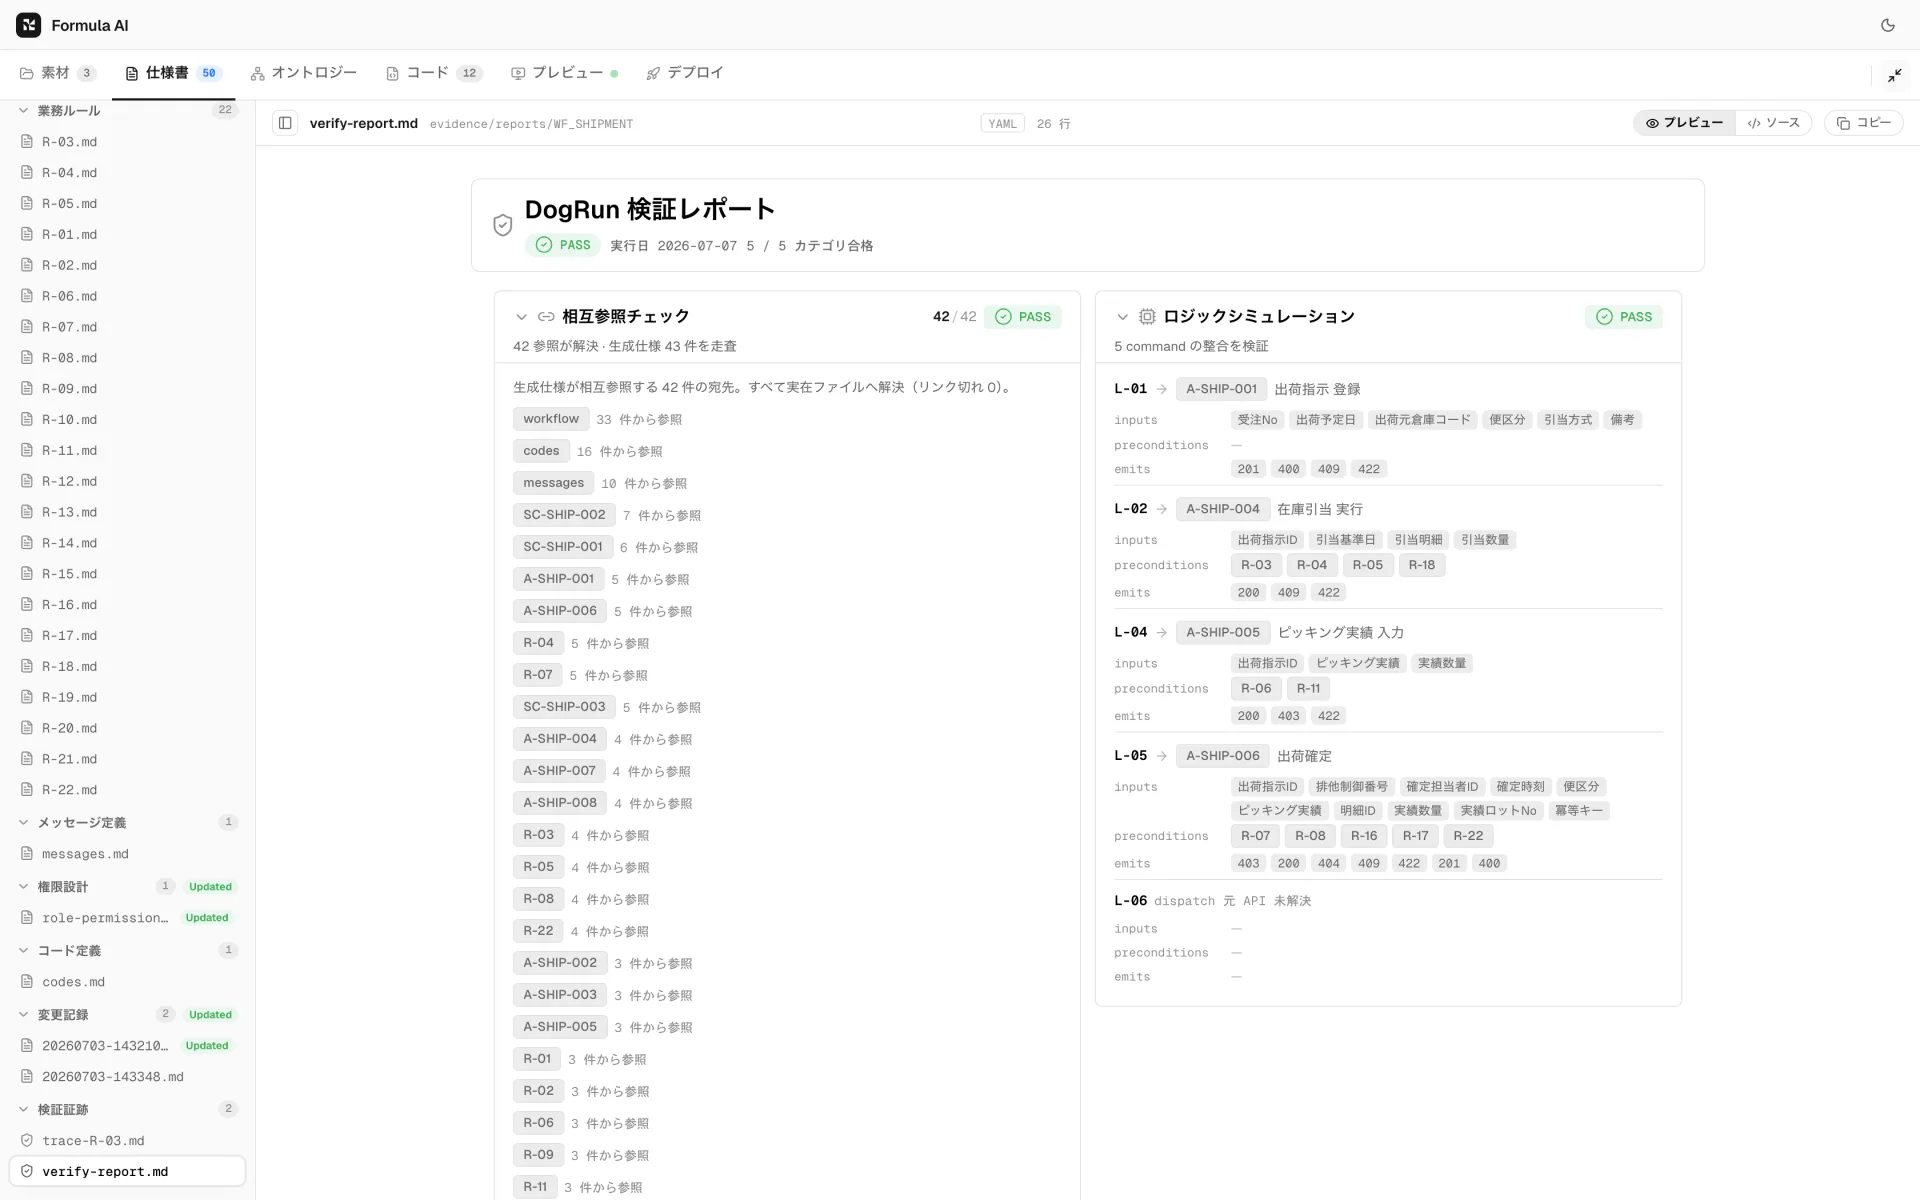1920x1200 pixels.
Task: Click the PASS badge of ロジックシミュレーション
Action: (1623, 317)
